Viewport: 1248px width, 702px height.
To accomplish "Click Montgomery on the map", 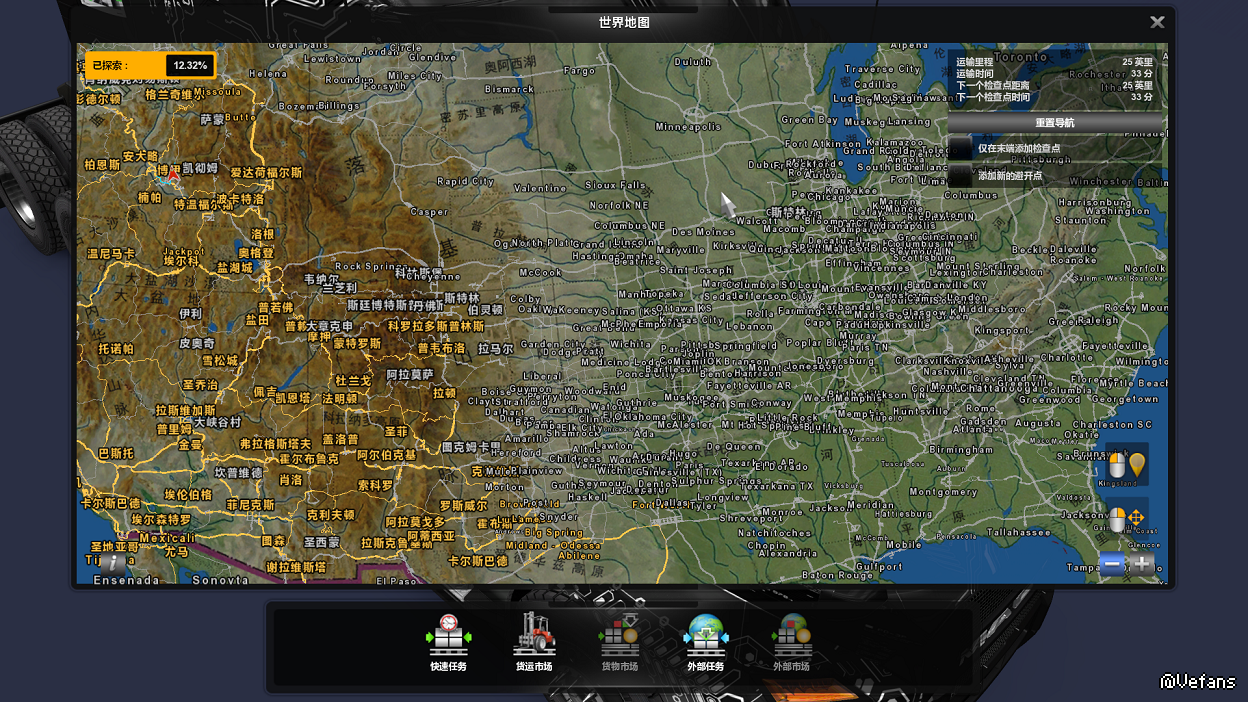I will (x=944, y=492).
